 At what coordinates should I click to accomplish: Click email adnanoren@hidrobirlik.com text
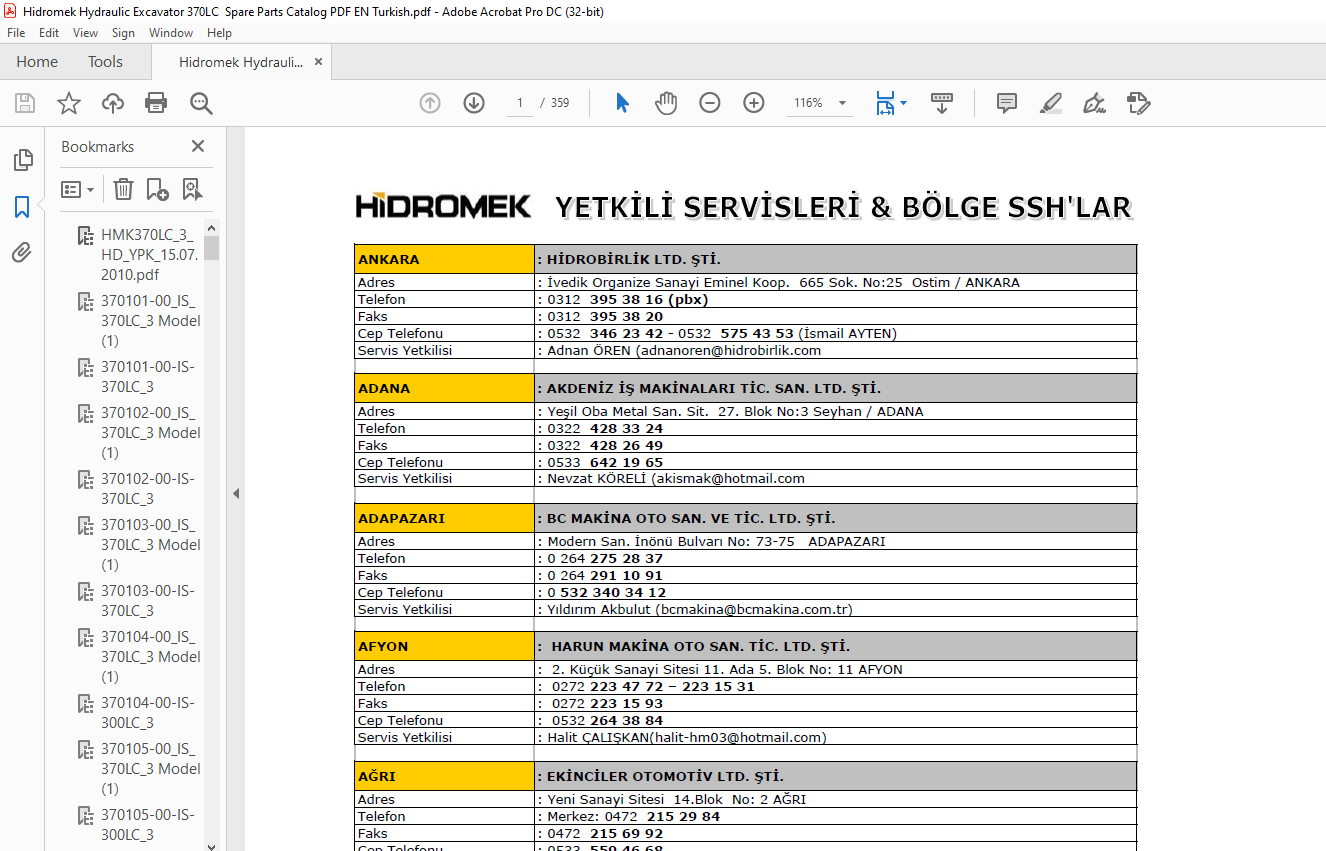pyautogui.click(x=731, y=350)
